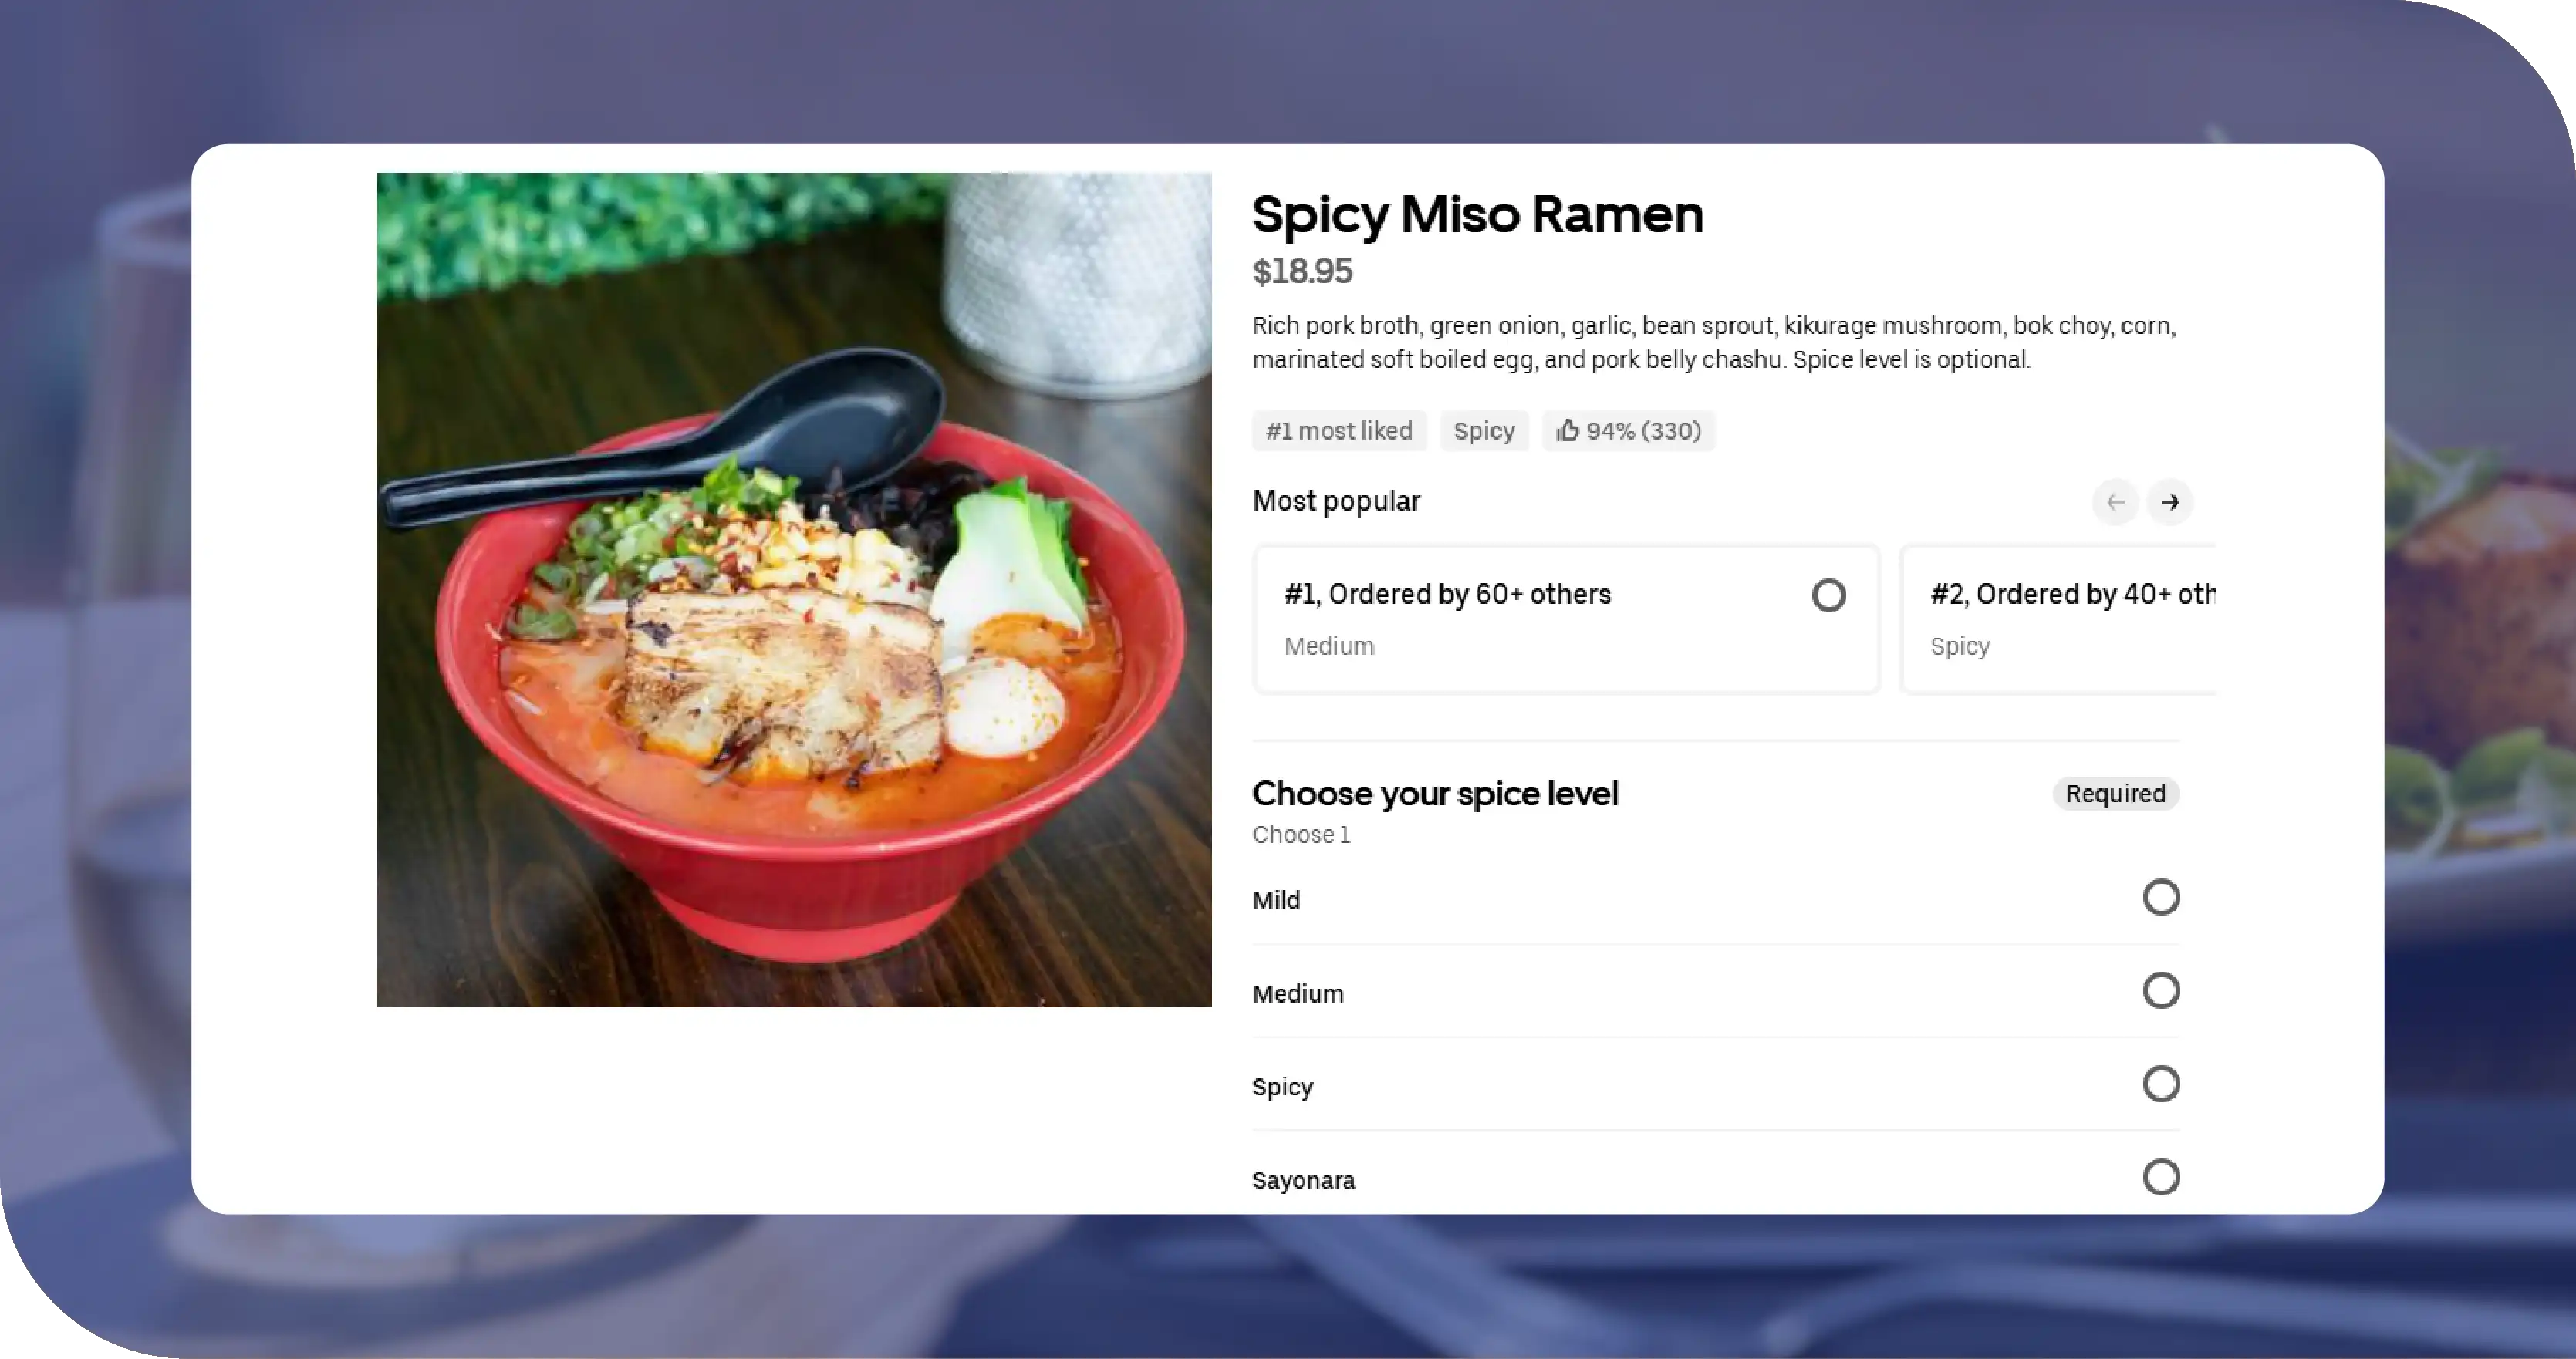Click the ramen description starting Rich pork broth
This screenshot has width=2576, height=1359.
(x=1714, y=343)
